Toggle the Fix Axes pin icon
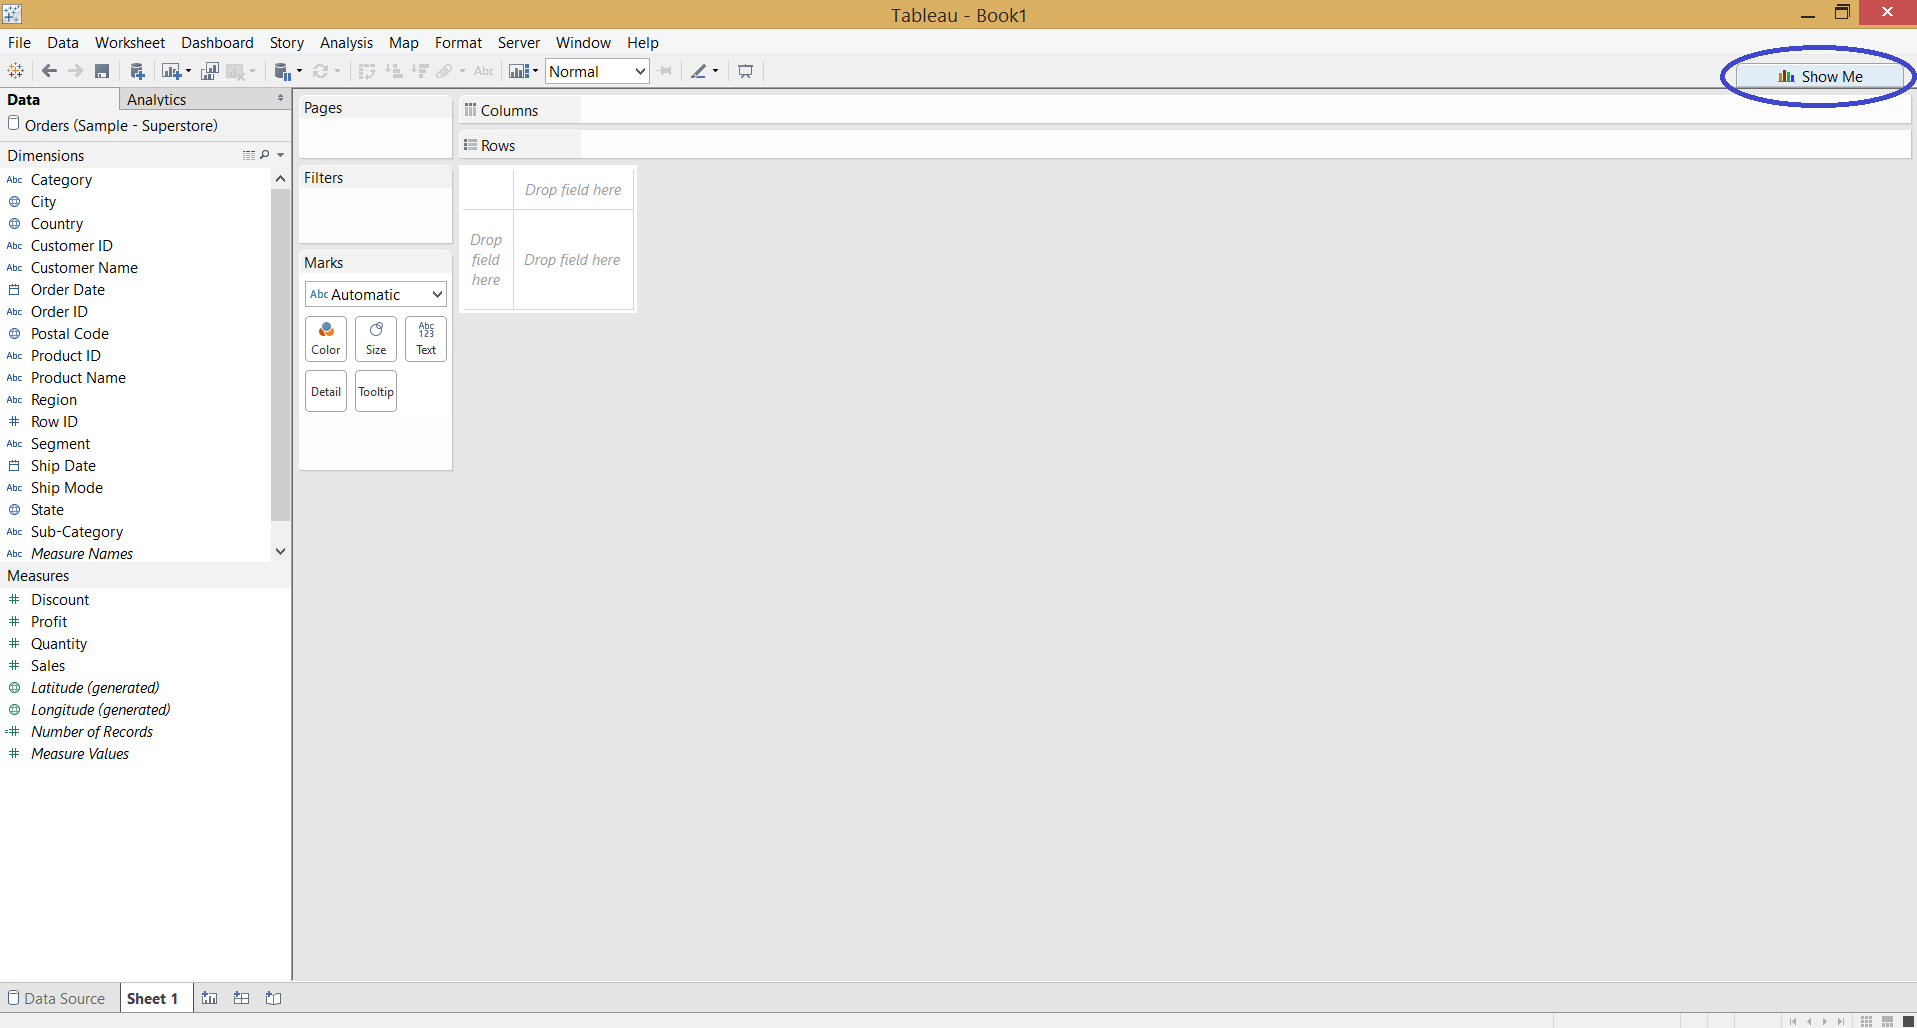Viewport: 1917px width, 1028px height. [x=665, y=71]
